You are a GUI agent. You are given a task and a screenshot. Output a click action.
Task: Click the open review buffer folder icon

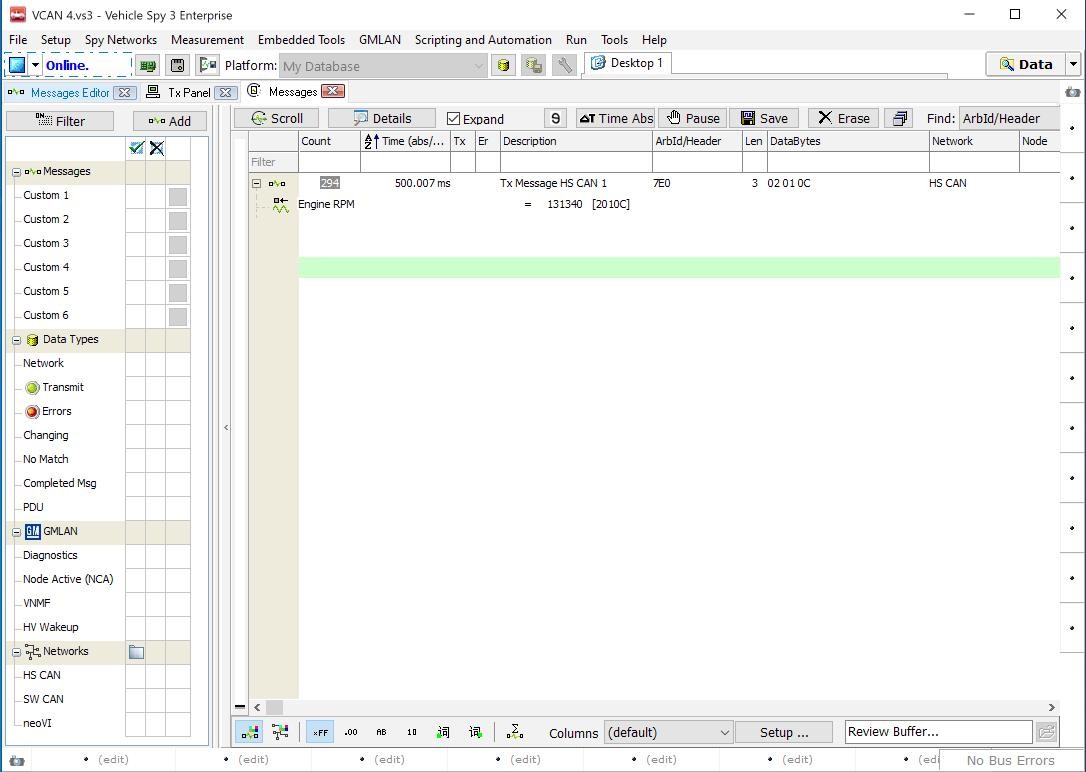(x=1046, y=732)
